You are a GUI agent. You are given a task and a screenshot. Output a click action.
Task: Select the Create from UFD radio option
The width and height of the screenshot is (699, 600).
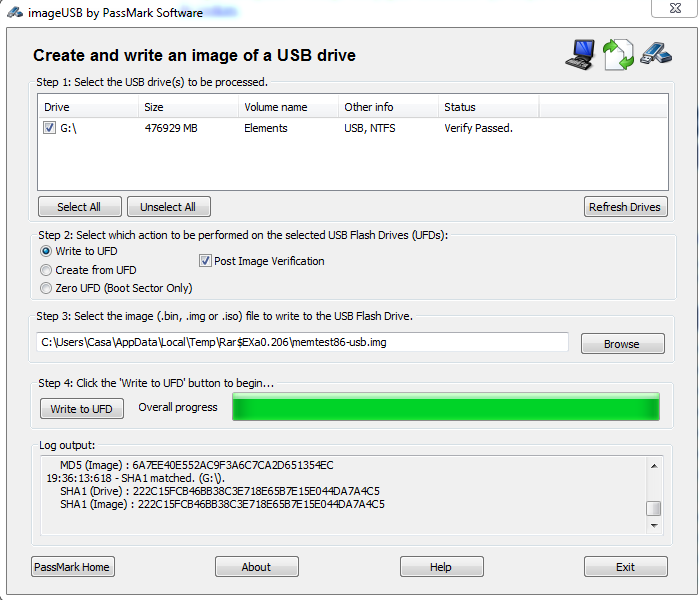pos(46,270)
